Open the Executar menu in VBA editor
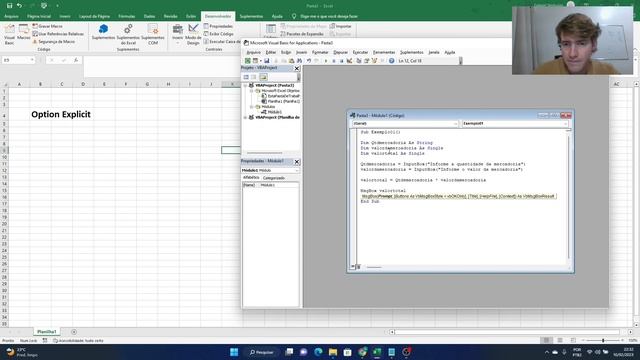Image resolution: width=640 pixels, height=360 pixels. click(360, 52)
